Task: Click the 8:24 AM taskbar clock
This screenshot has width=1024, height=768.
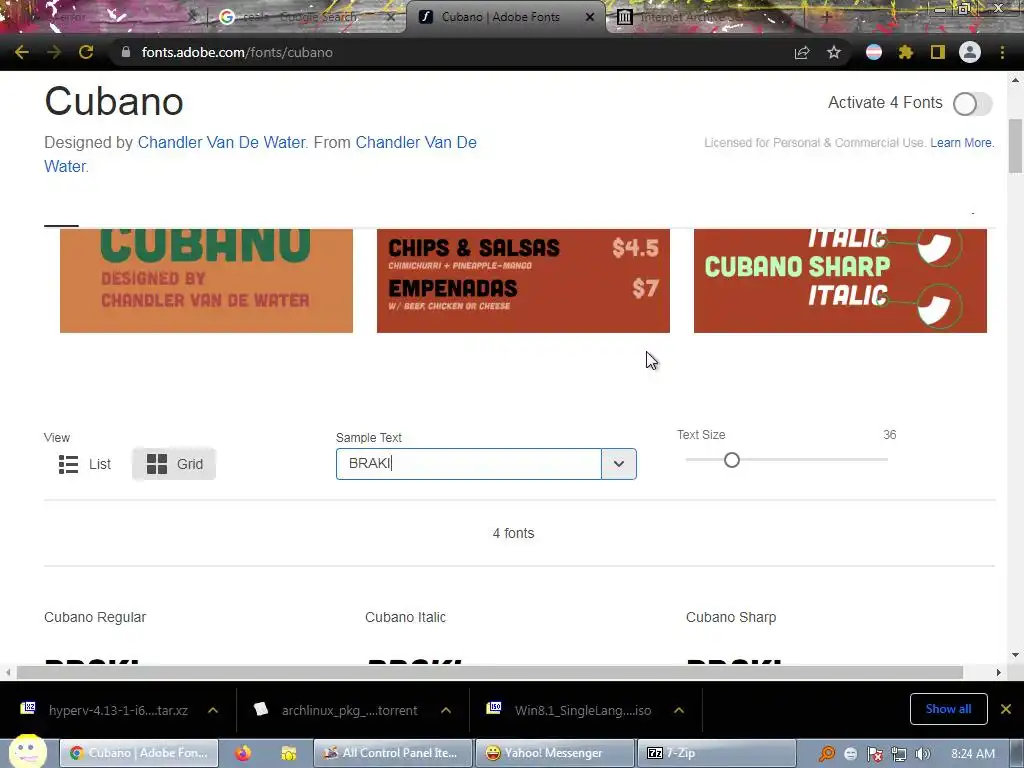Action: 972,754
